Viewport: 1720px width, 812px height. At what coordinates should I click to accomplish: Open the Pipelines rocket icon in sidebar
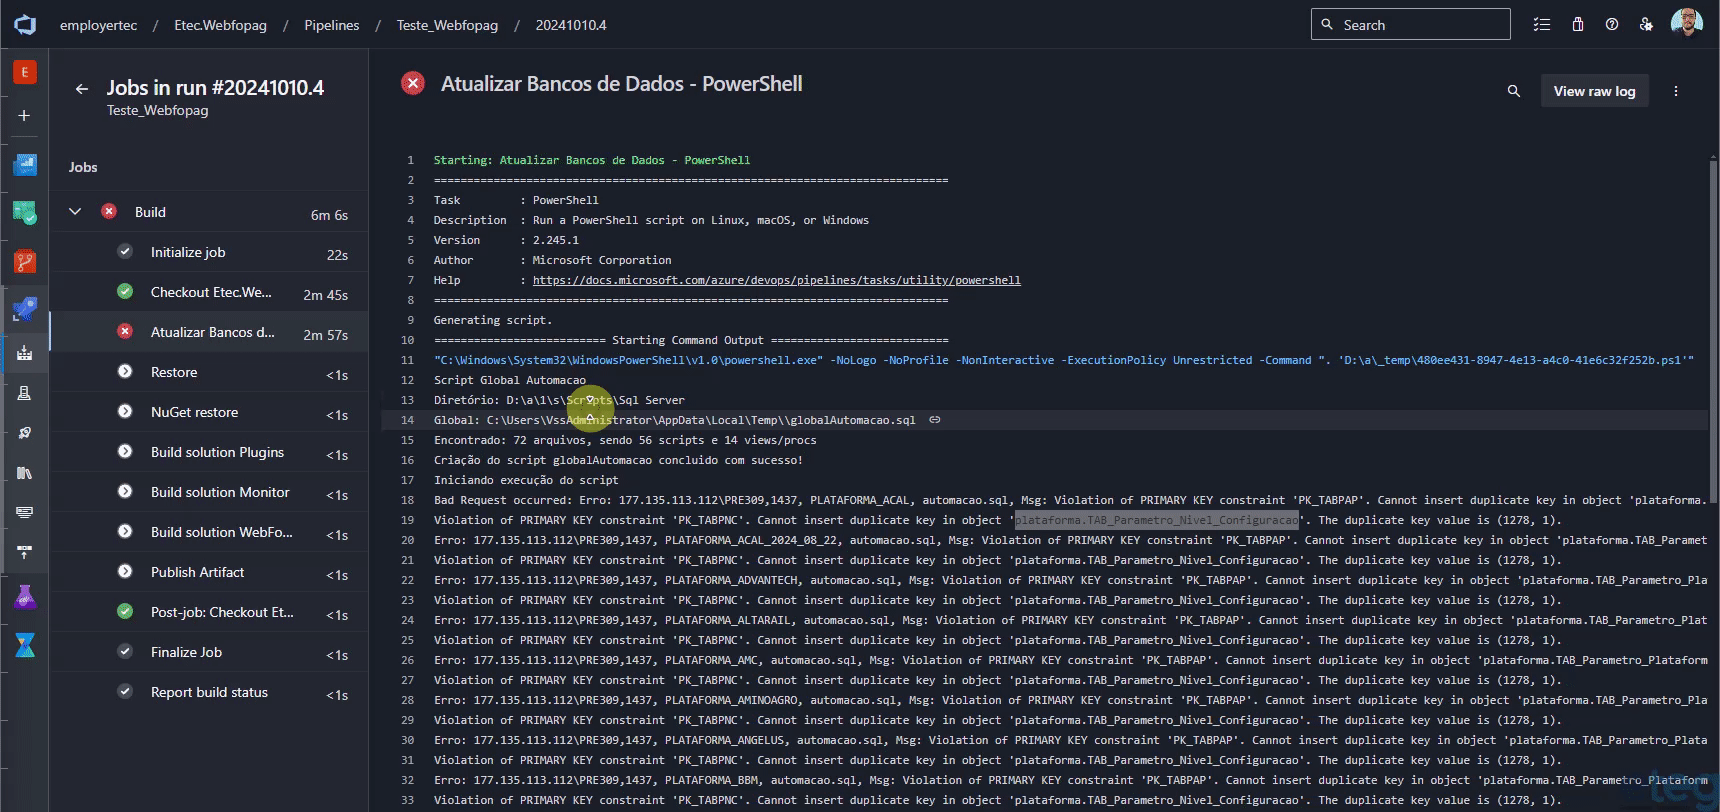point(25,309)
